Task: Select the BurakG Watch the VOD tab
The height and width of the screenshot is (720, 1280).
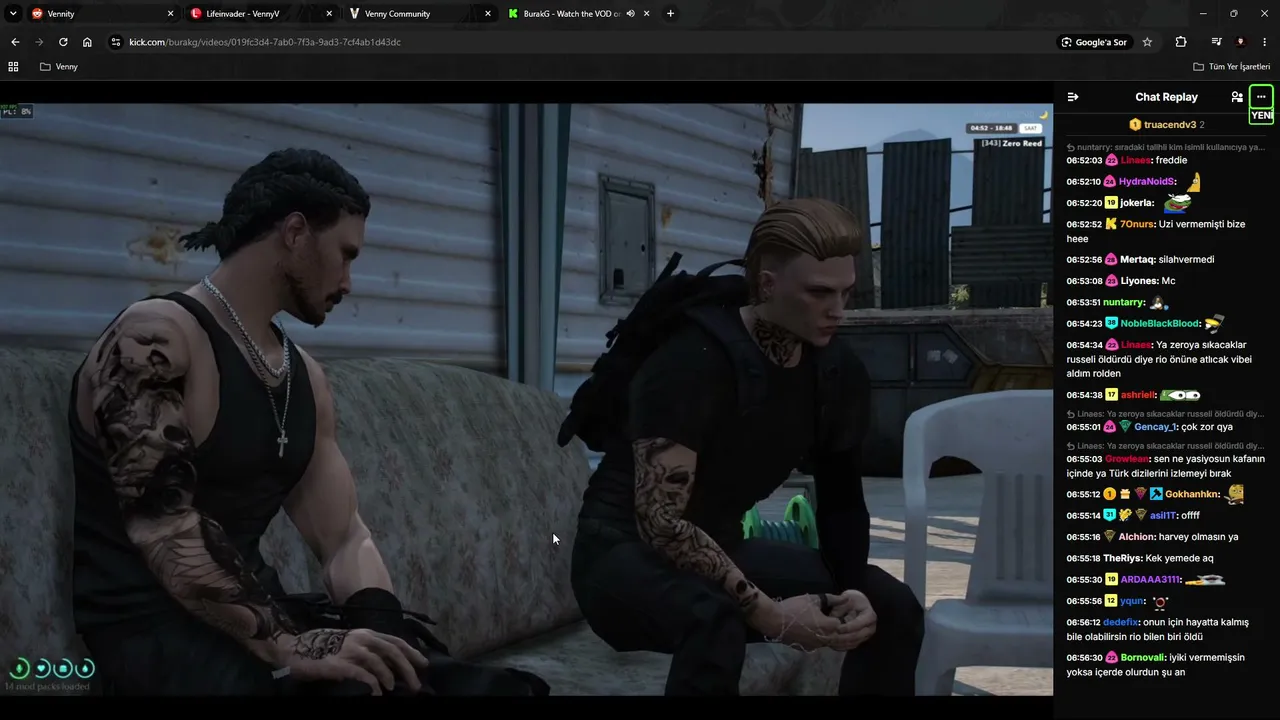Action: [580, 14]
